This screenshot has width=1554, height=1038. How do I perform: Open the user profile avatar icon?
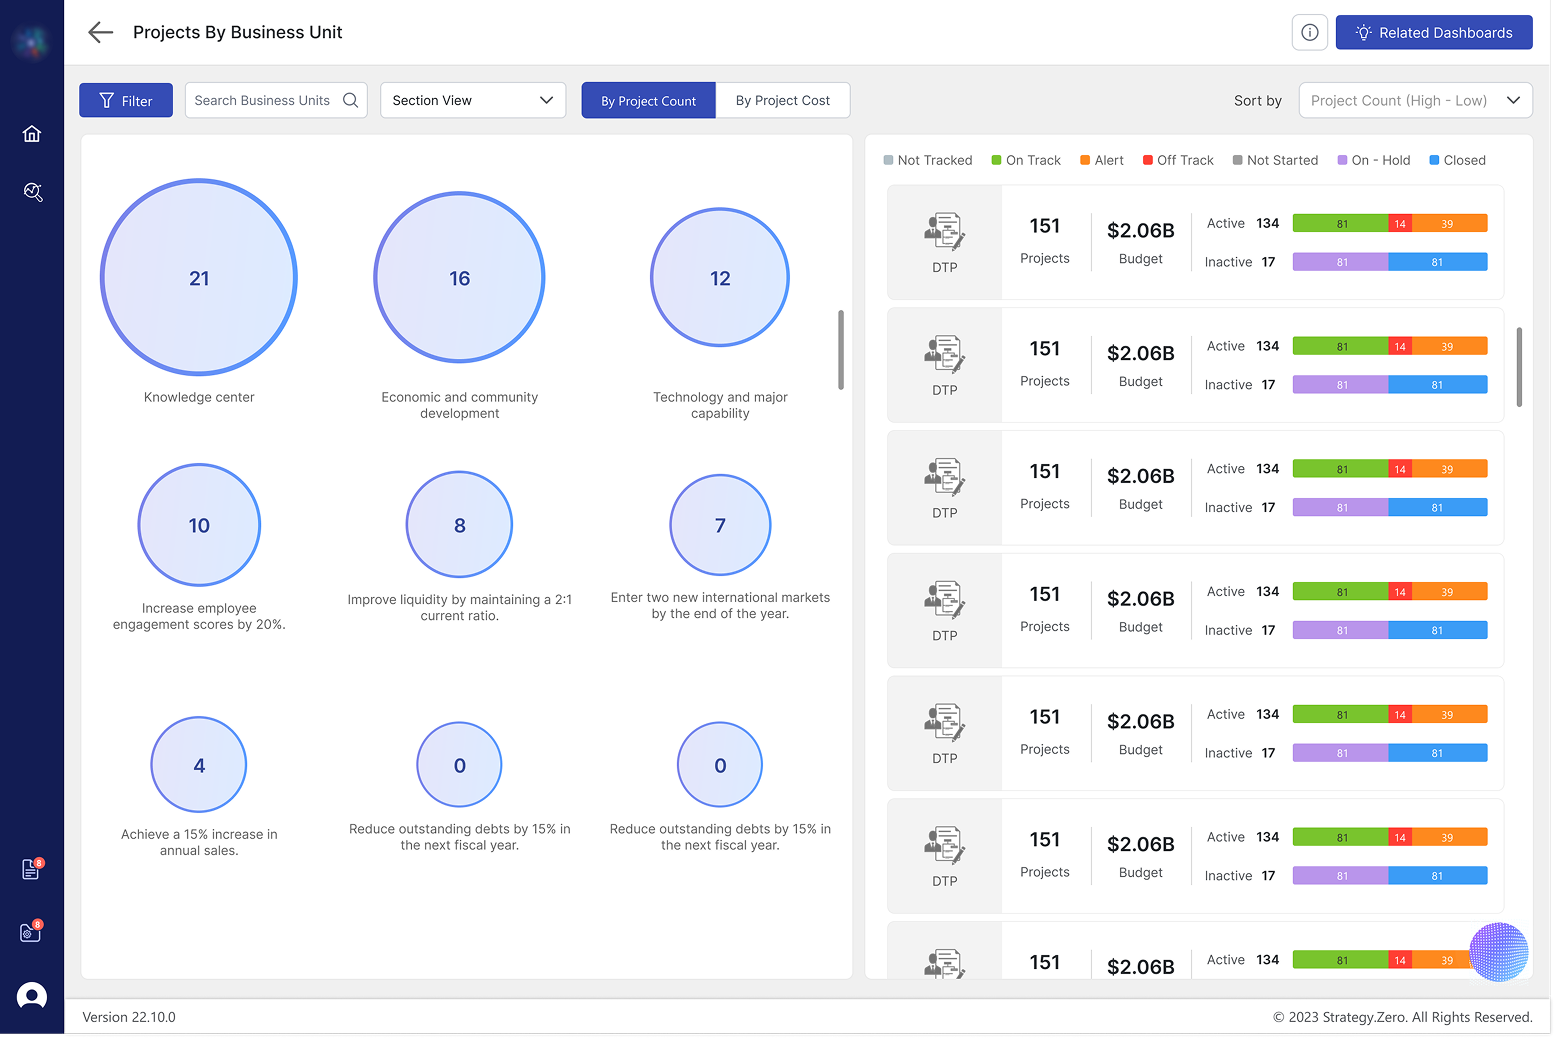[32, 996]
